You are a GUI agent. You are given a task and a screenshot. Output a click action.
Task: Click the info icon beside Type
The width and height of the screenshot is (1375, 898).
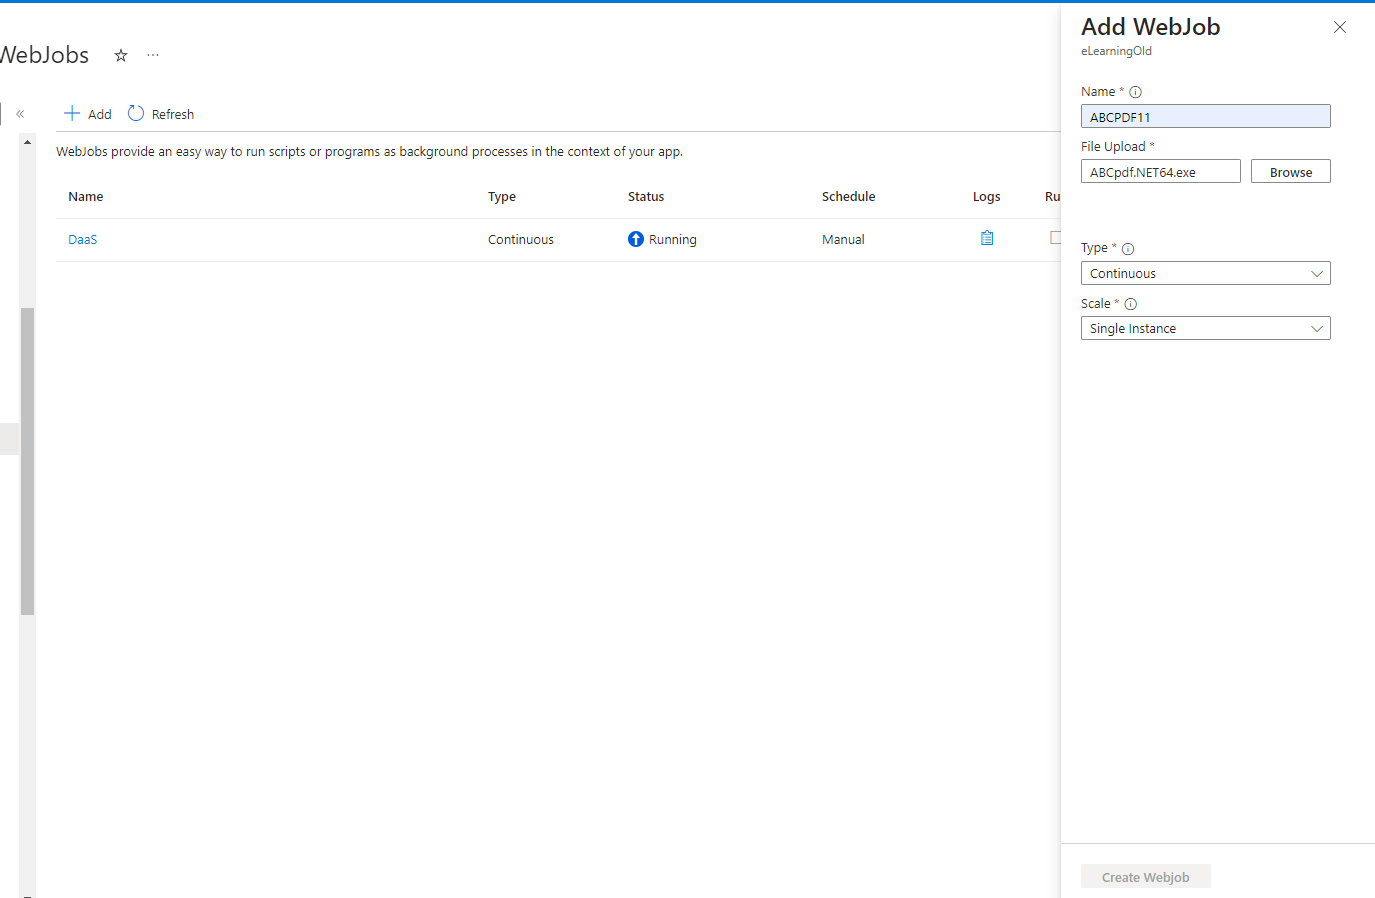coord(1128,248)
